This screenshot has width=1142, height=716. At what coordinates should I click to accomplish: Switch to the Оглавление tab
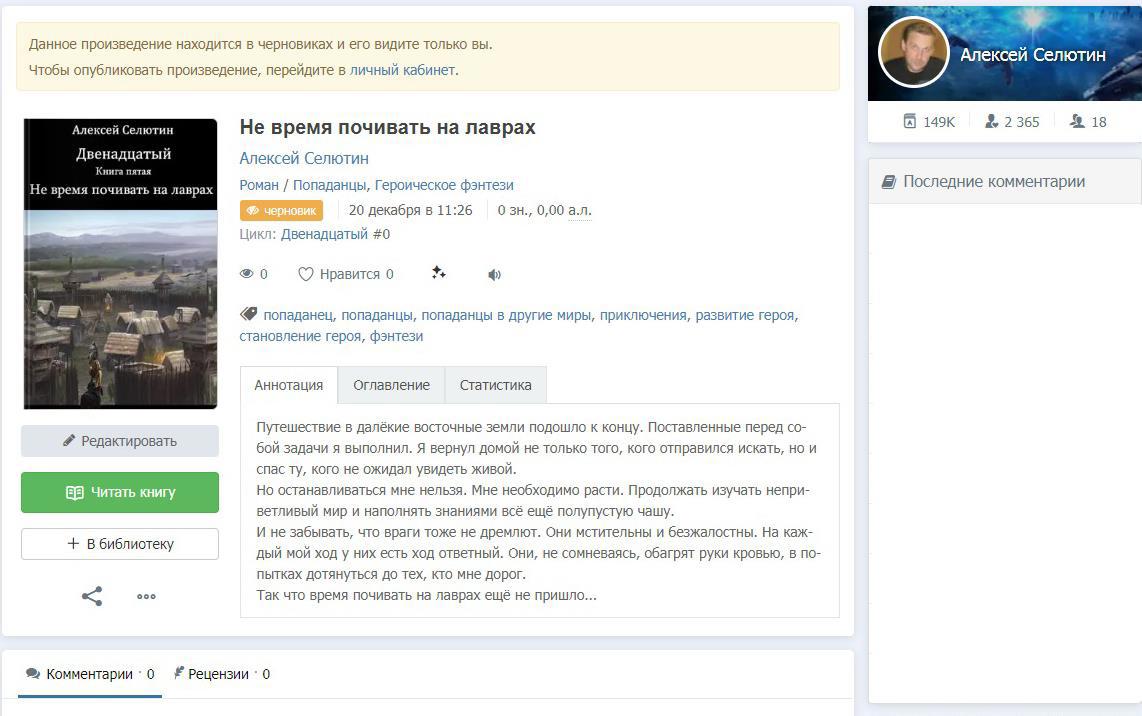(x=391, y=385)
